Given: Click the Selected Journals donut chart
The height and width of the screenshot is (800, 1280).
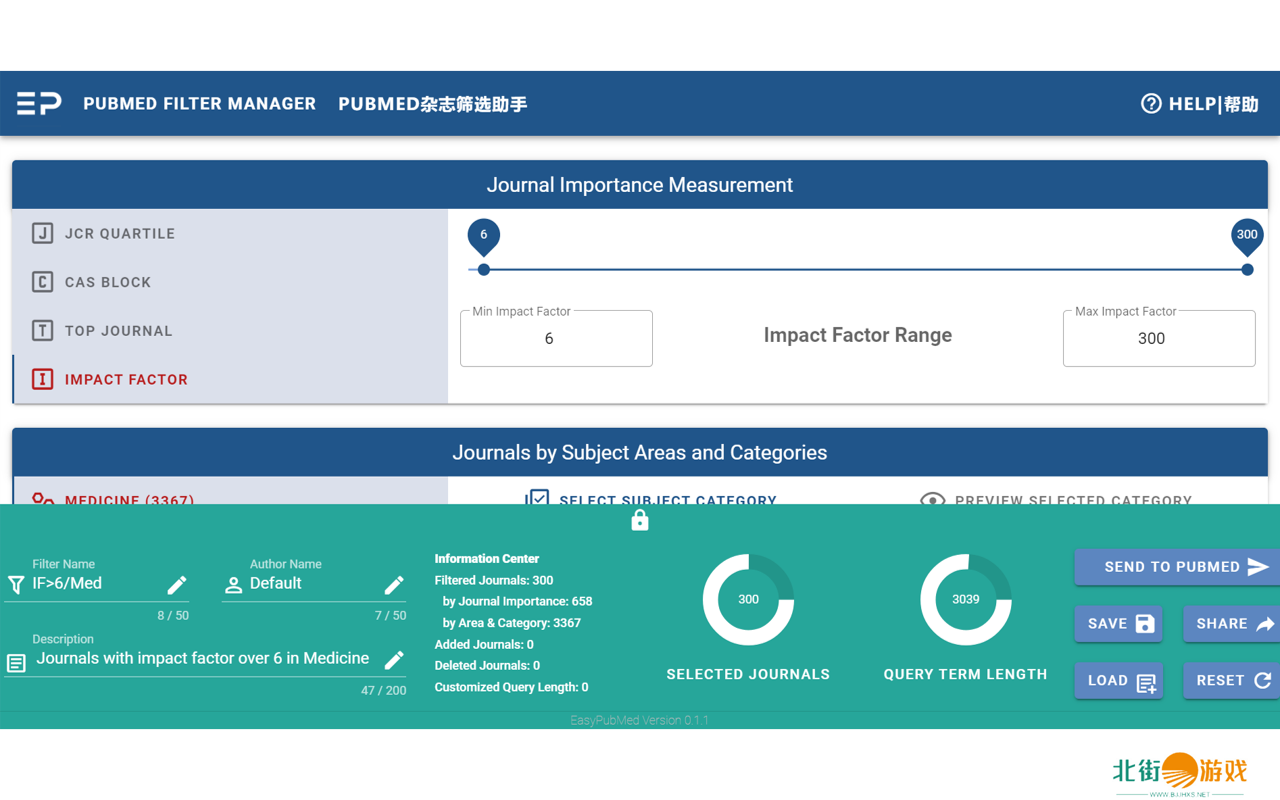Looking at the screenshot, I should (748, 600).
